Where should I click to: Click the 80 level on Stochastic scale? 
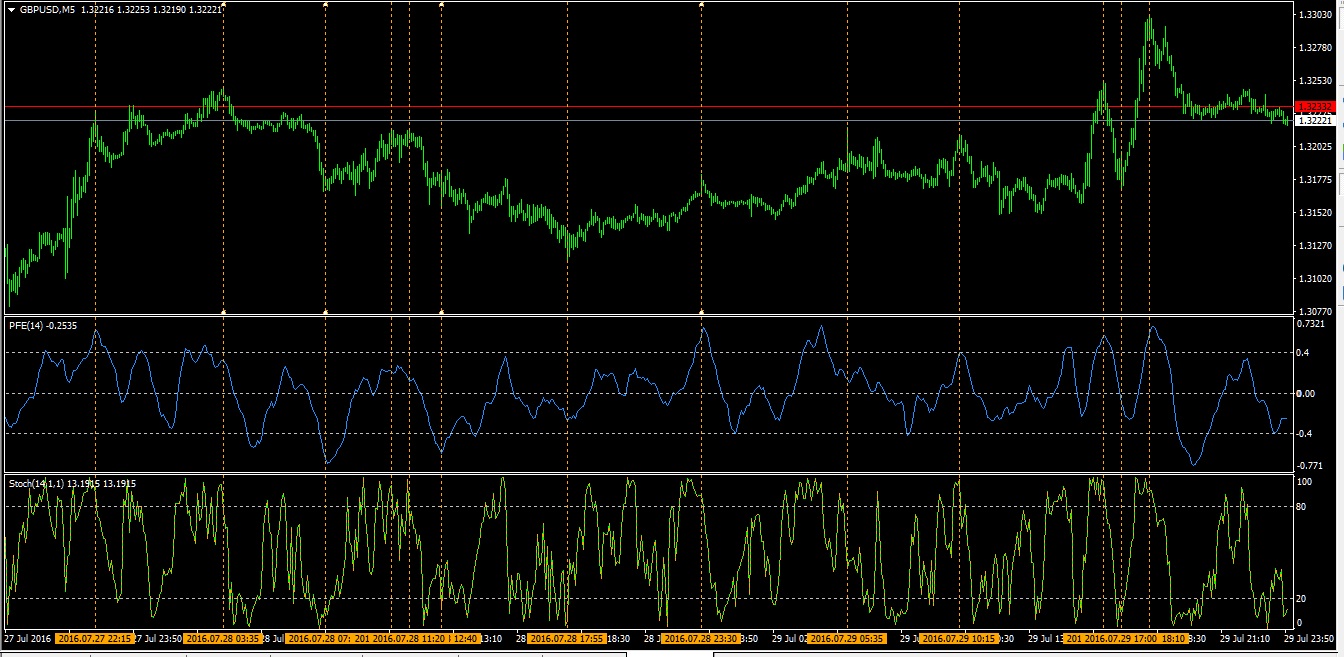pos(1302,506)
